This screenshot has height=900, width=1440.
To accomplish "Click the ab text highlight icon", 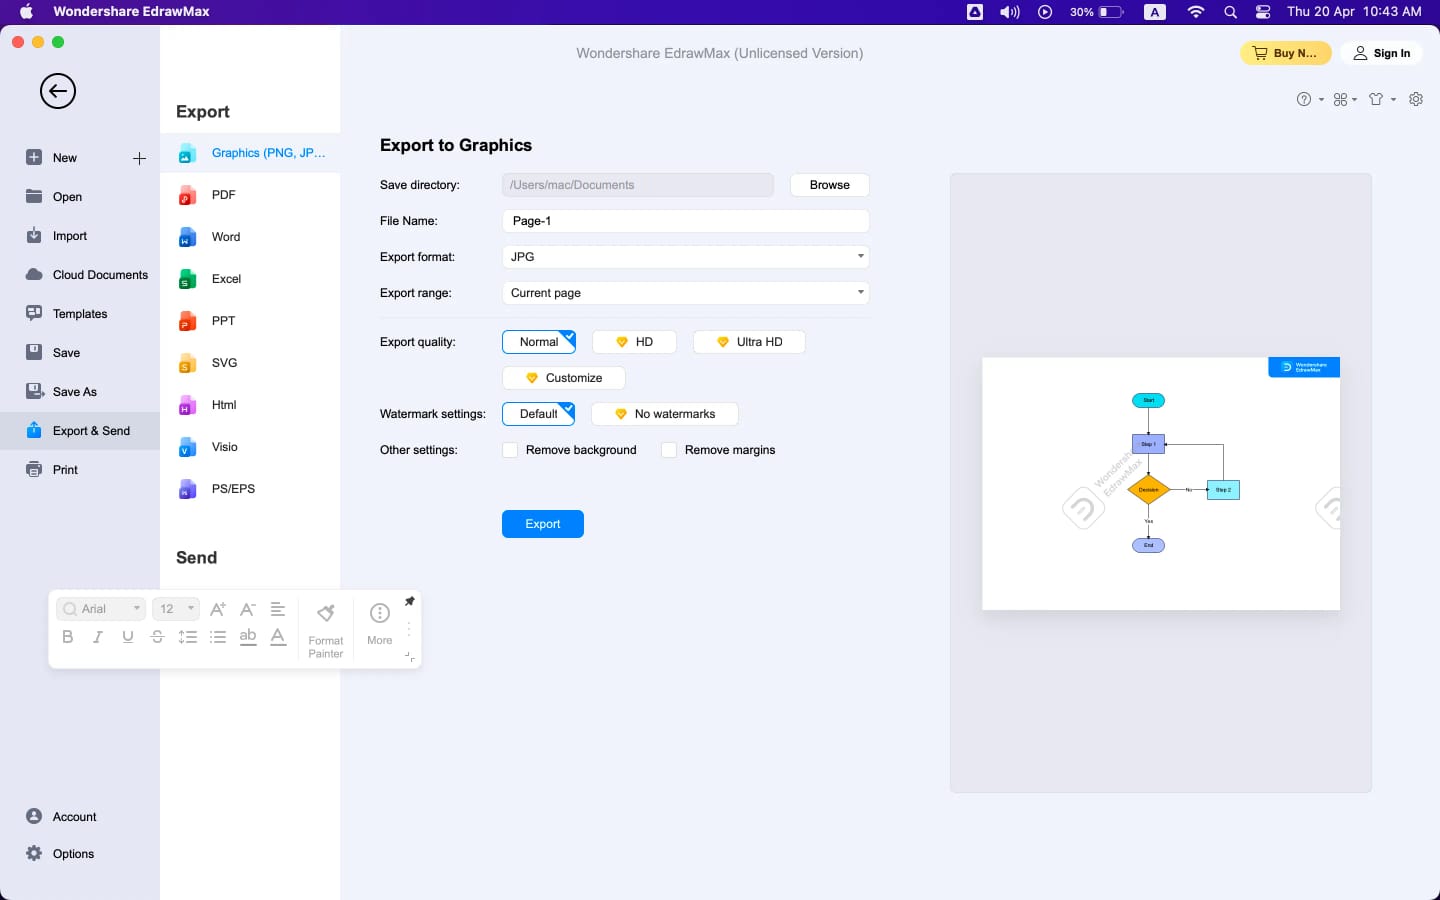I will coord(248,637).
